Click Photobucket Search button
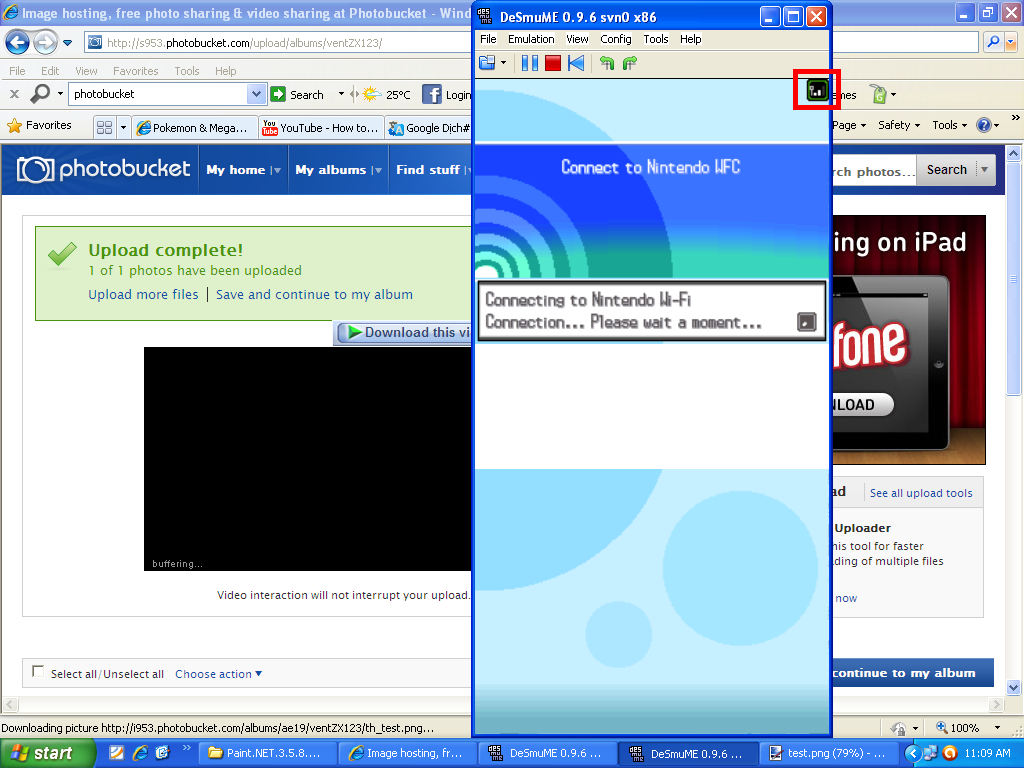Image resolution: width=1024 pixels, height=768 pixels. (946, 170)
